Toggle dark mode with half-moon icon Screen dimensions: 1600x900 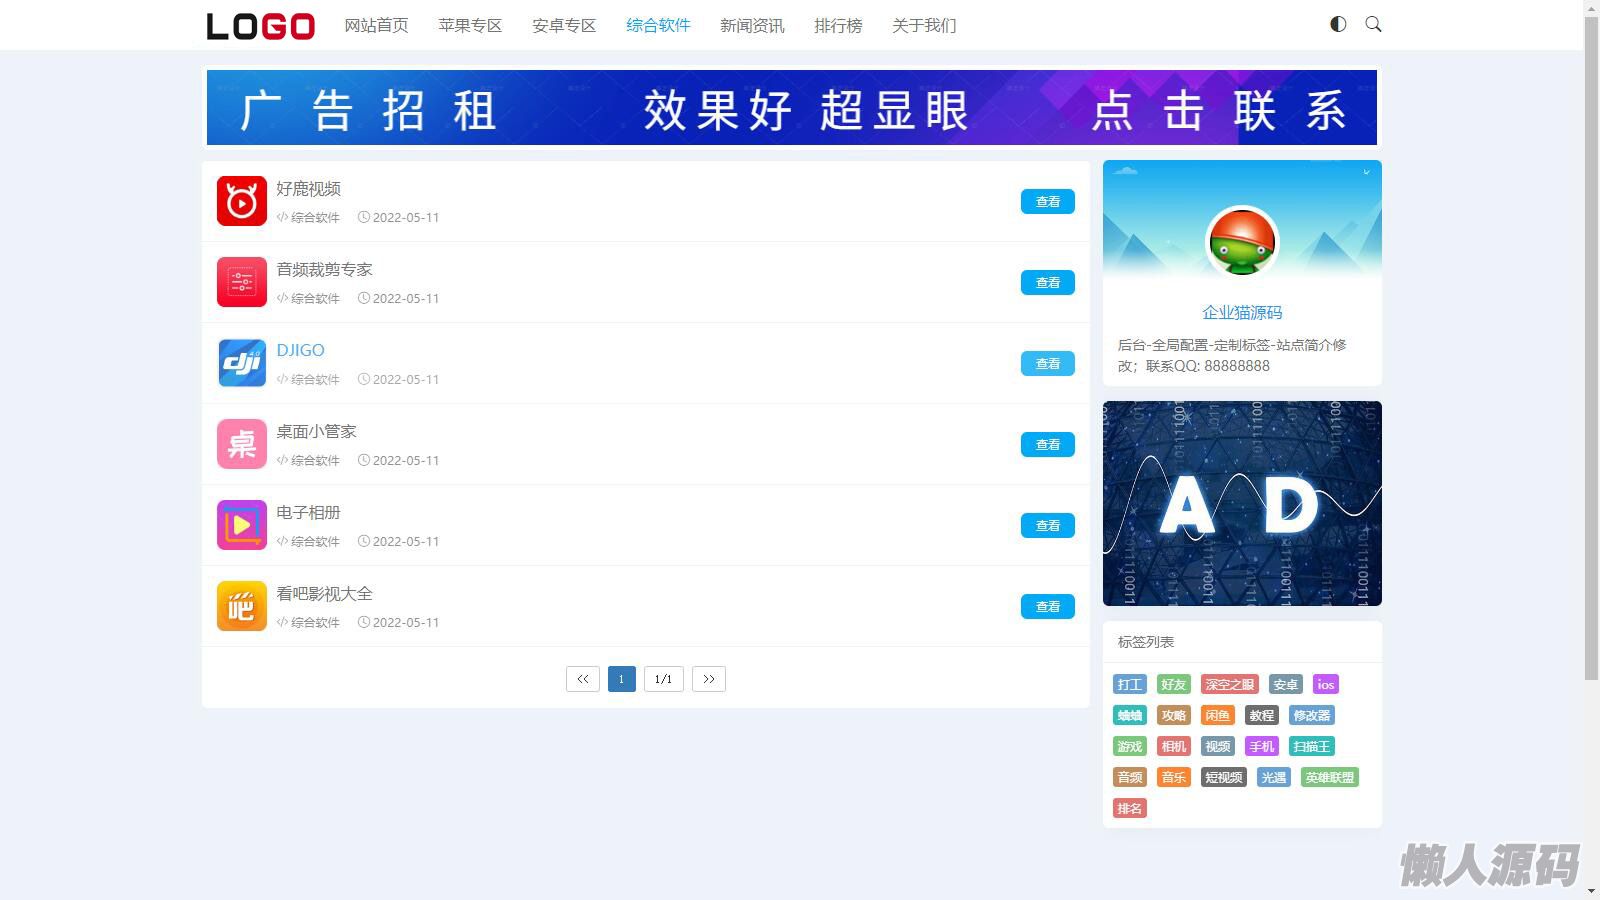(1338, 24)
